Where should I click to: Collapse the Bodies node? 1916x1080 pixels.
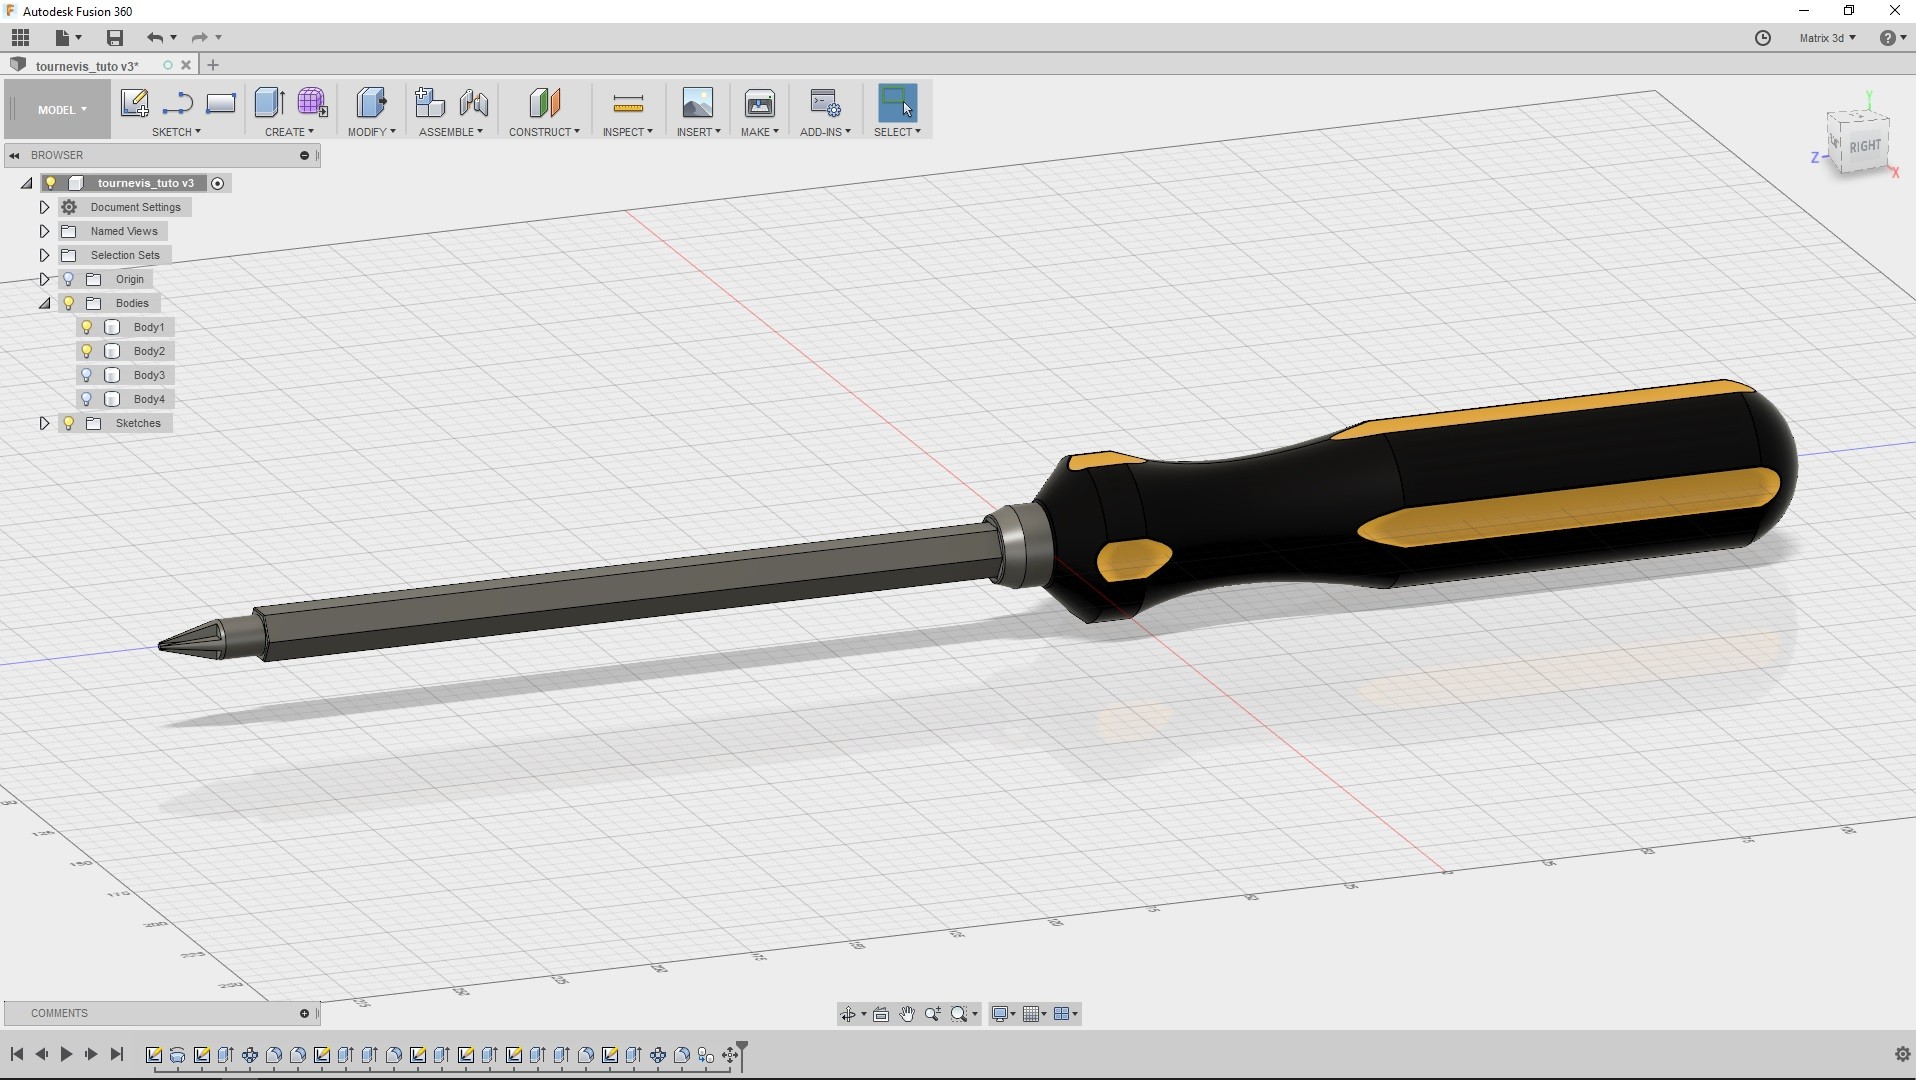tap(44, 303)
